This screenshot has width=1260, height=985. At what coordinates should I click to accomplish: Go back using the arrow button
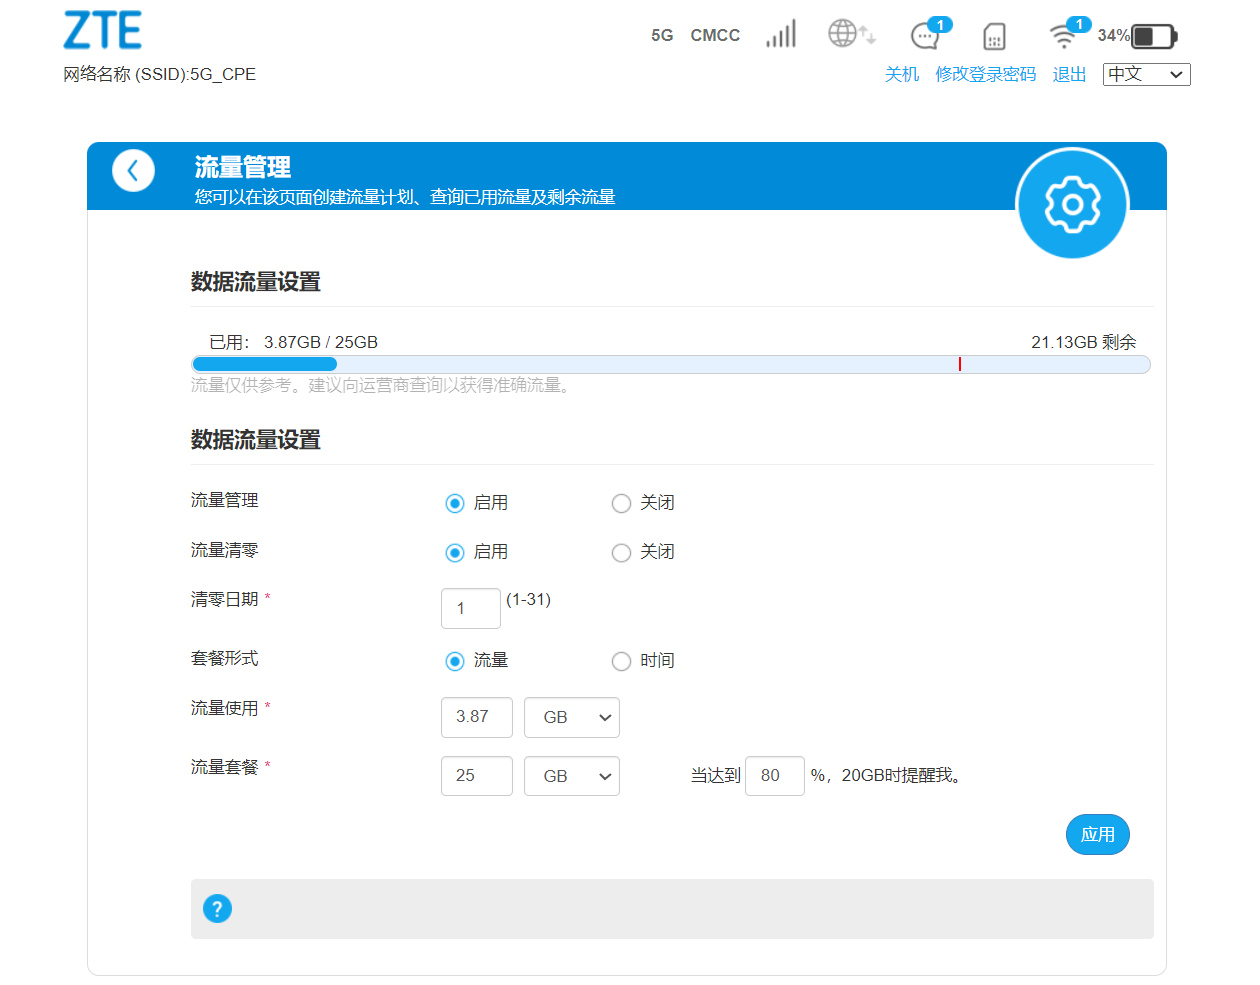(x=133, y=171)
